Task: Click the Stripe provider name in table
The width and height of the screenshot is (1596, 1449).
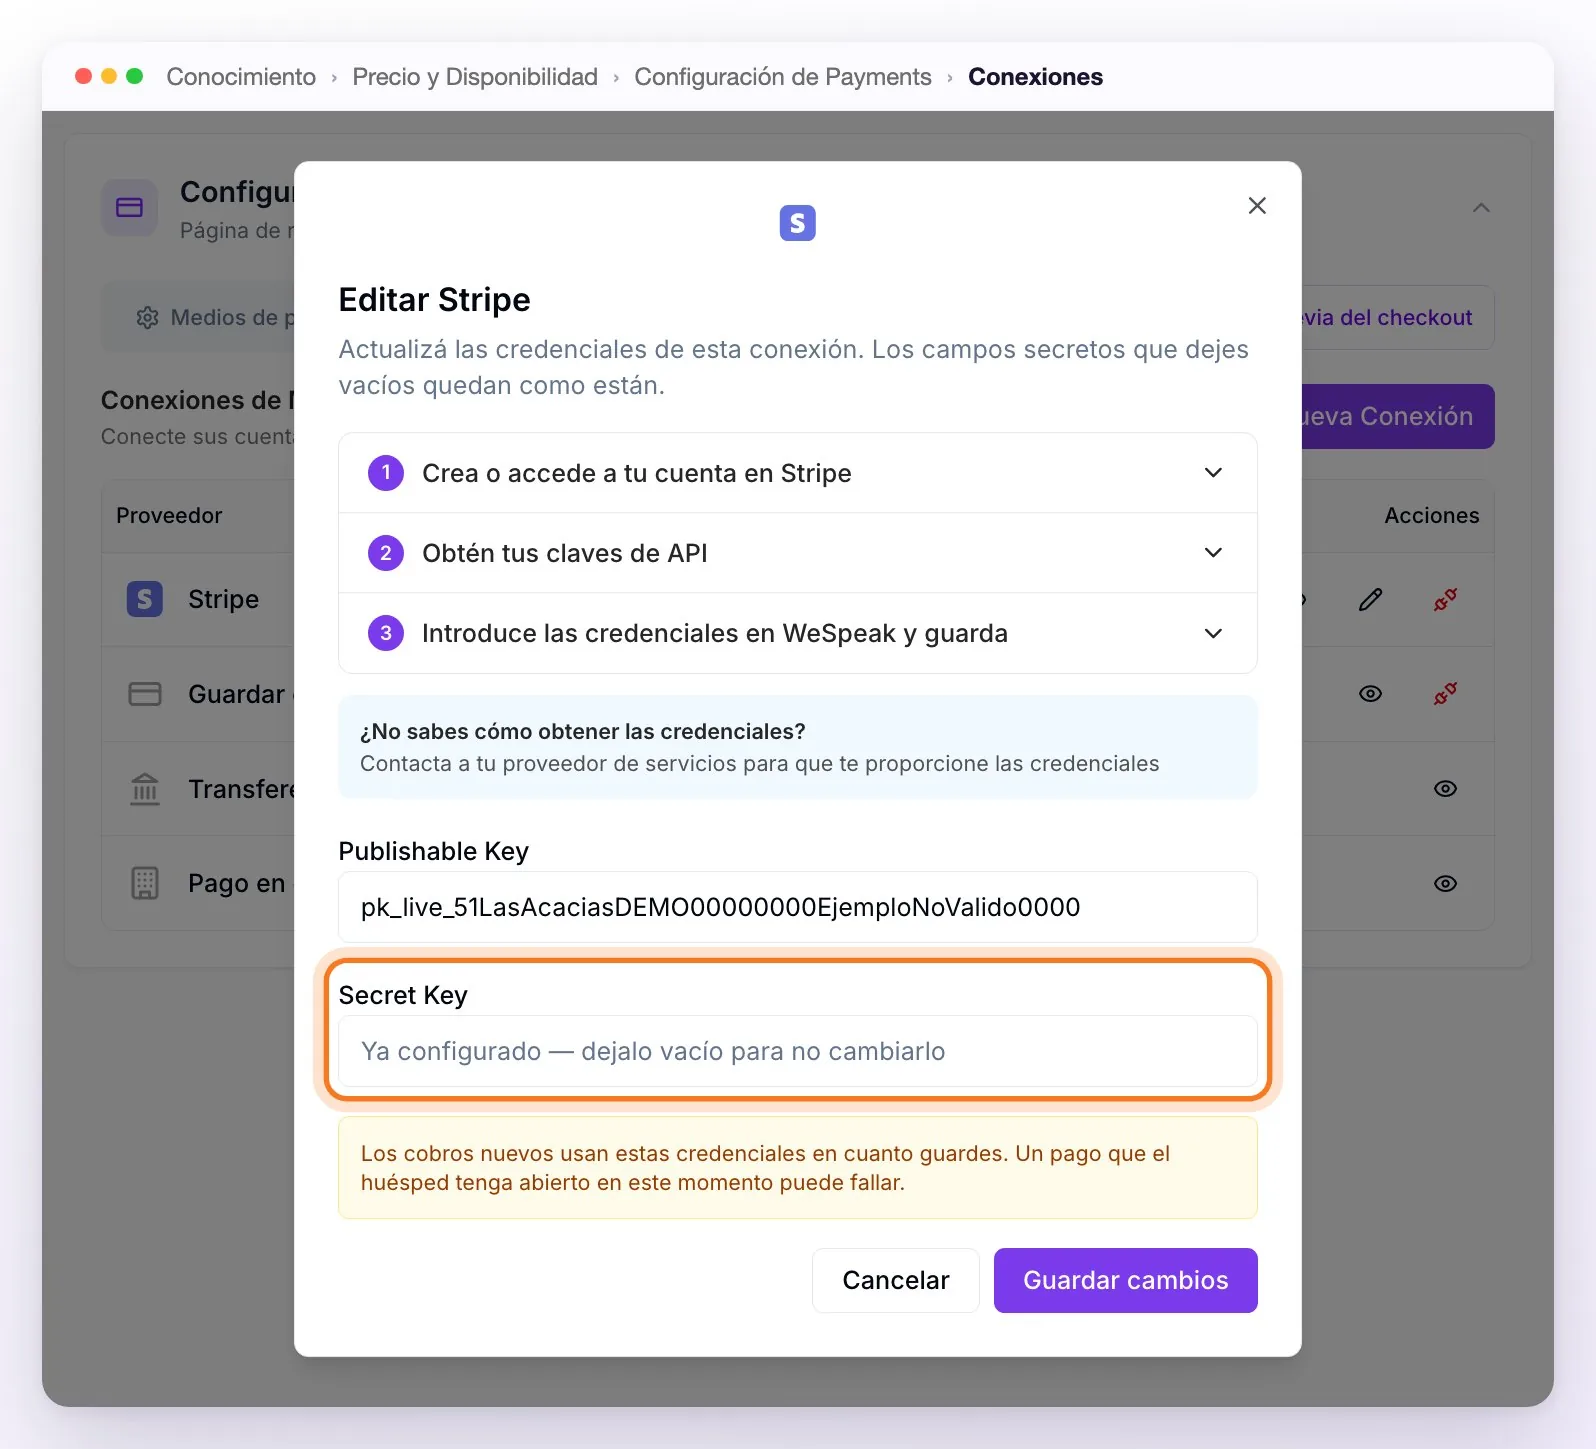Action: (223, 599)
